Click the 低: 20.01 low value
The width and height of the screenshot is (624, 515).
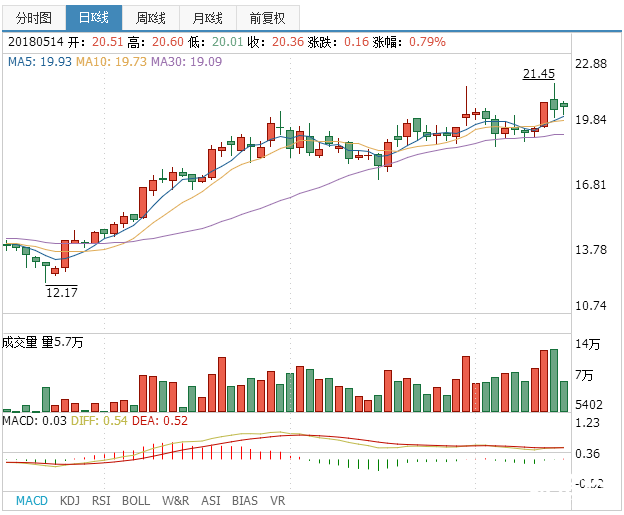[215, 42]
